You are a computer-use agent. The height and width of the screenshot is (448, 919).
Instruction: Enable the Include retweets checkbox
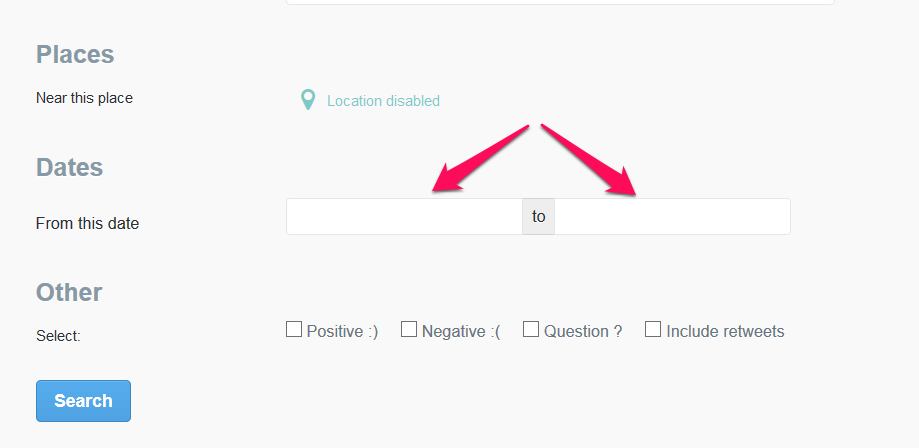[x=653, y=329]
